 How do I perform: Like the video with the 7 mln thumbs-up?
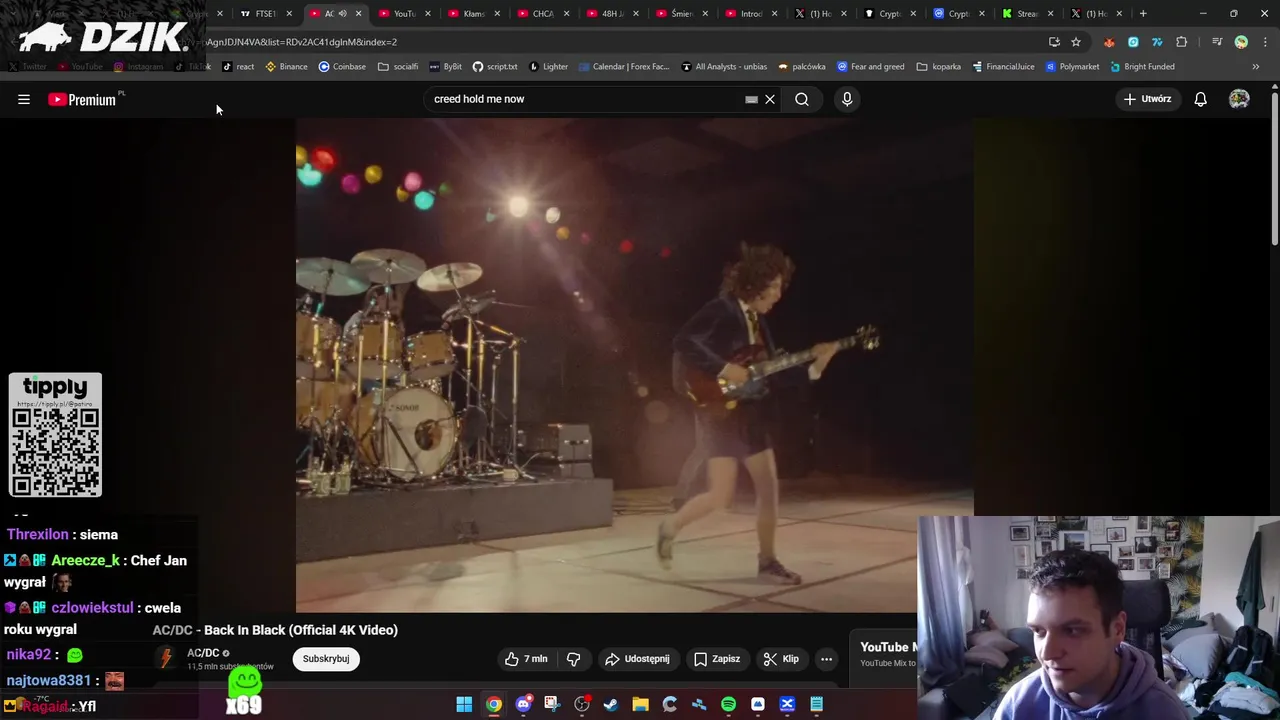527,659
